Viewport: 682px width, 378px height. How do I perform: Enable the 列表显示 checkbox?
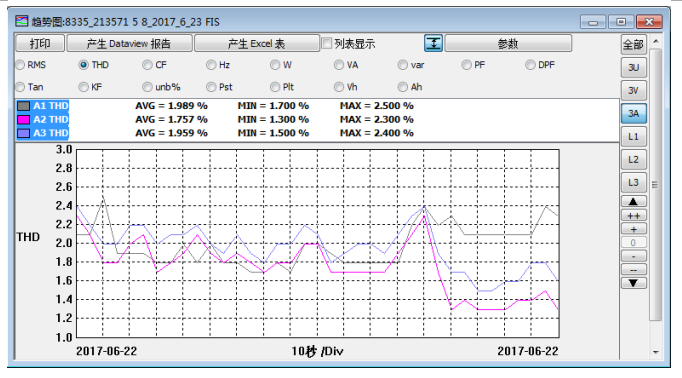(x=326, y=43)
